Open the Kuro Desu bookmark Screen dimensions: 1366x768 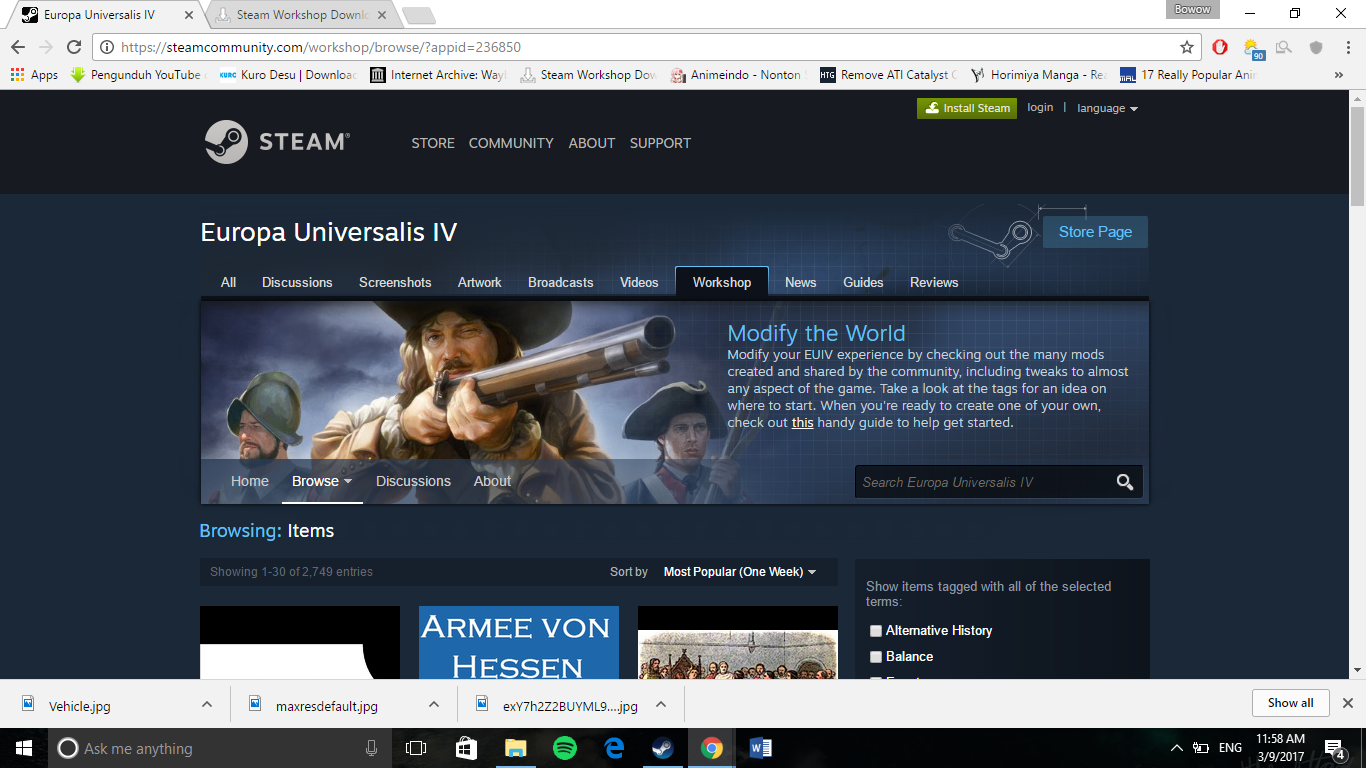point(288,75)
